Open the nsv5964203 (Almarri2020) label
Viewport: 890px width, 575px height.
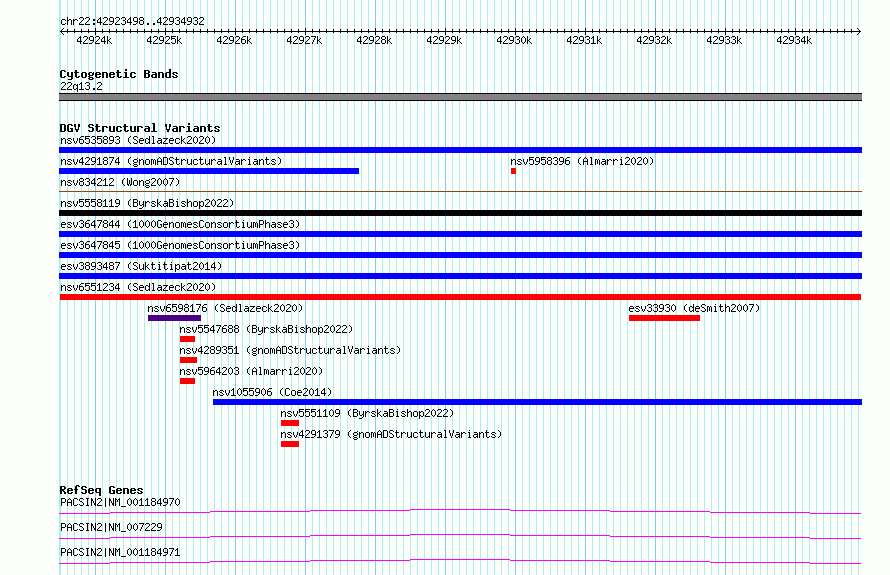point(251,371)
